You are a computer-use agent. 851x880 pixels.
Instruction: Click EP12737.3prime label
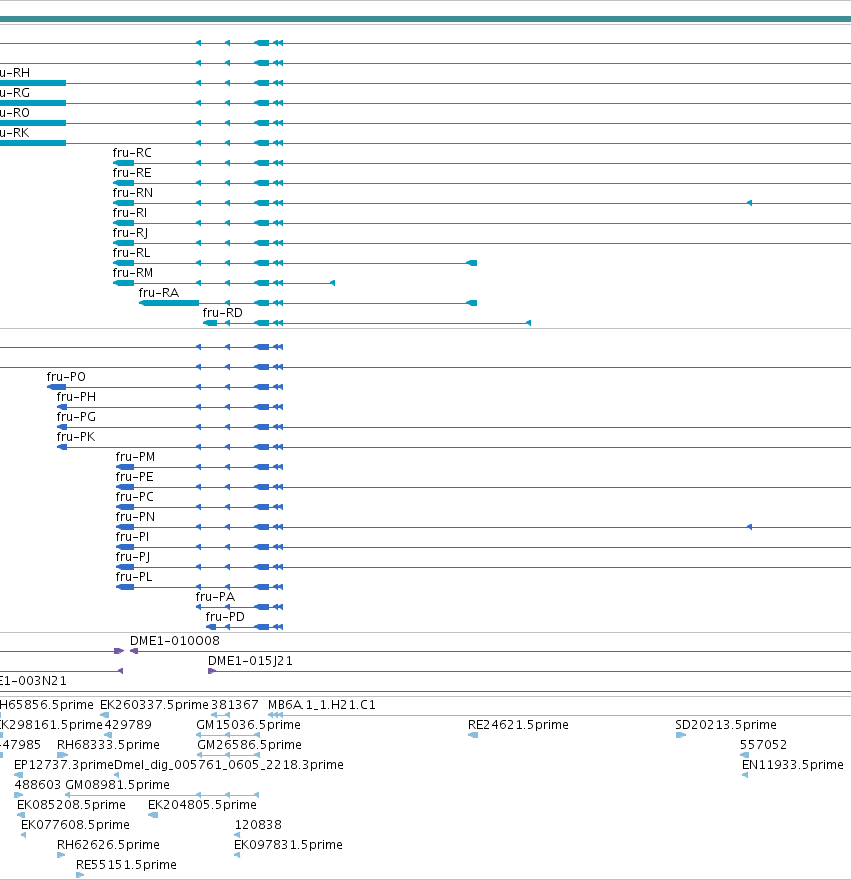tap(63, 765)
